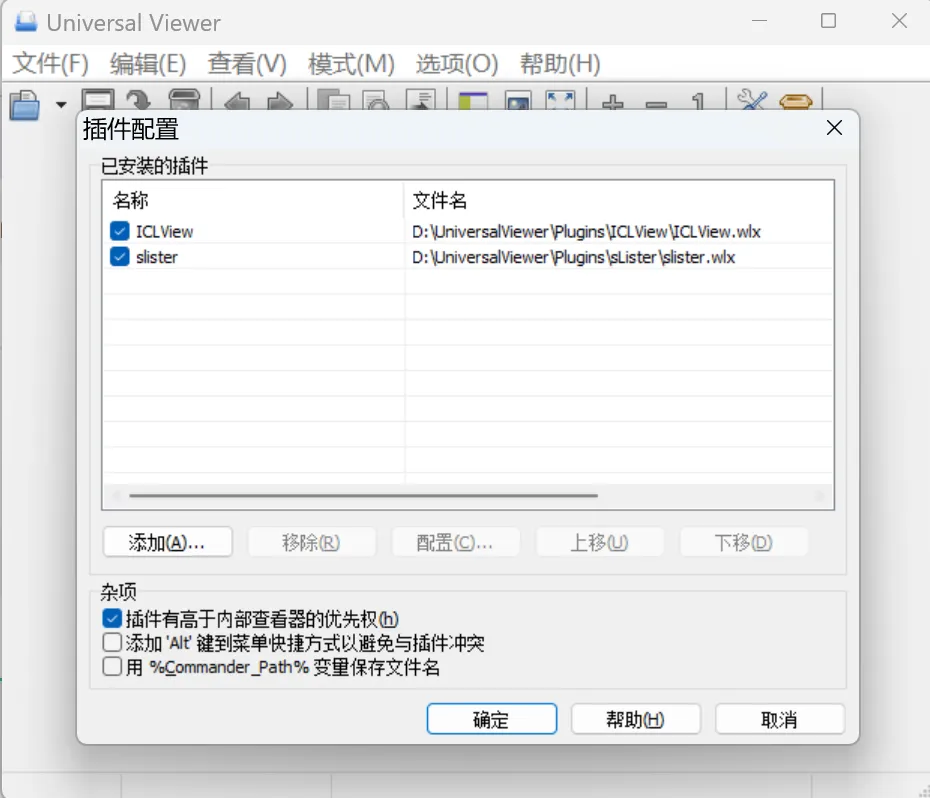Click the image fit toolbar icon

pos(517,100)
